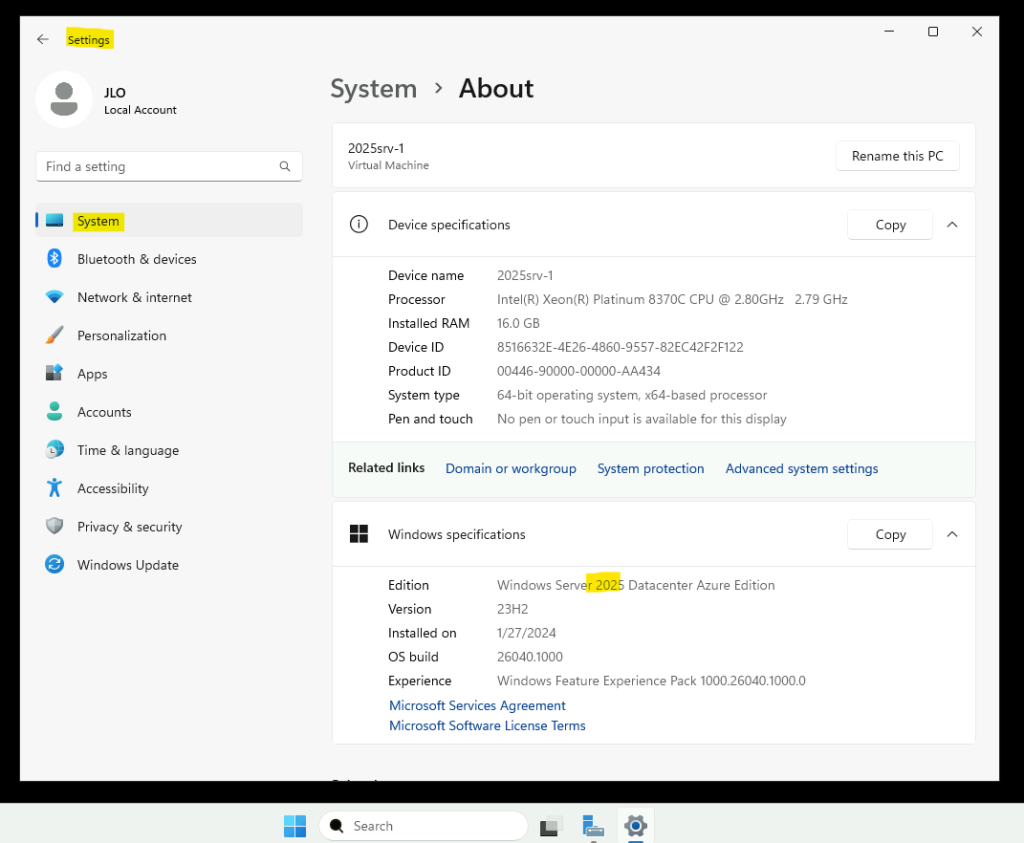Click the Experience value Windows Feature Experience Pack
The height and width of the screenshot is (843, 1024).
click(651, 680)
